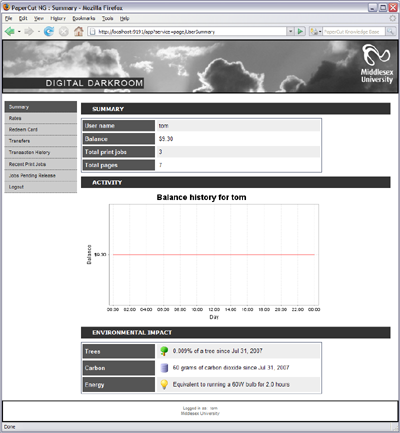Click the Middlesex University logo
Viewport: 400px width, 433px height.
click(377, 64)
